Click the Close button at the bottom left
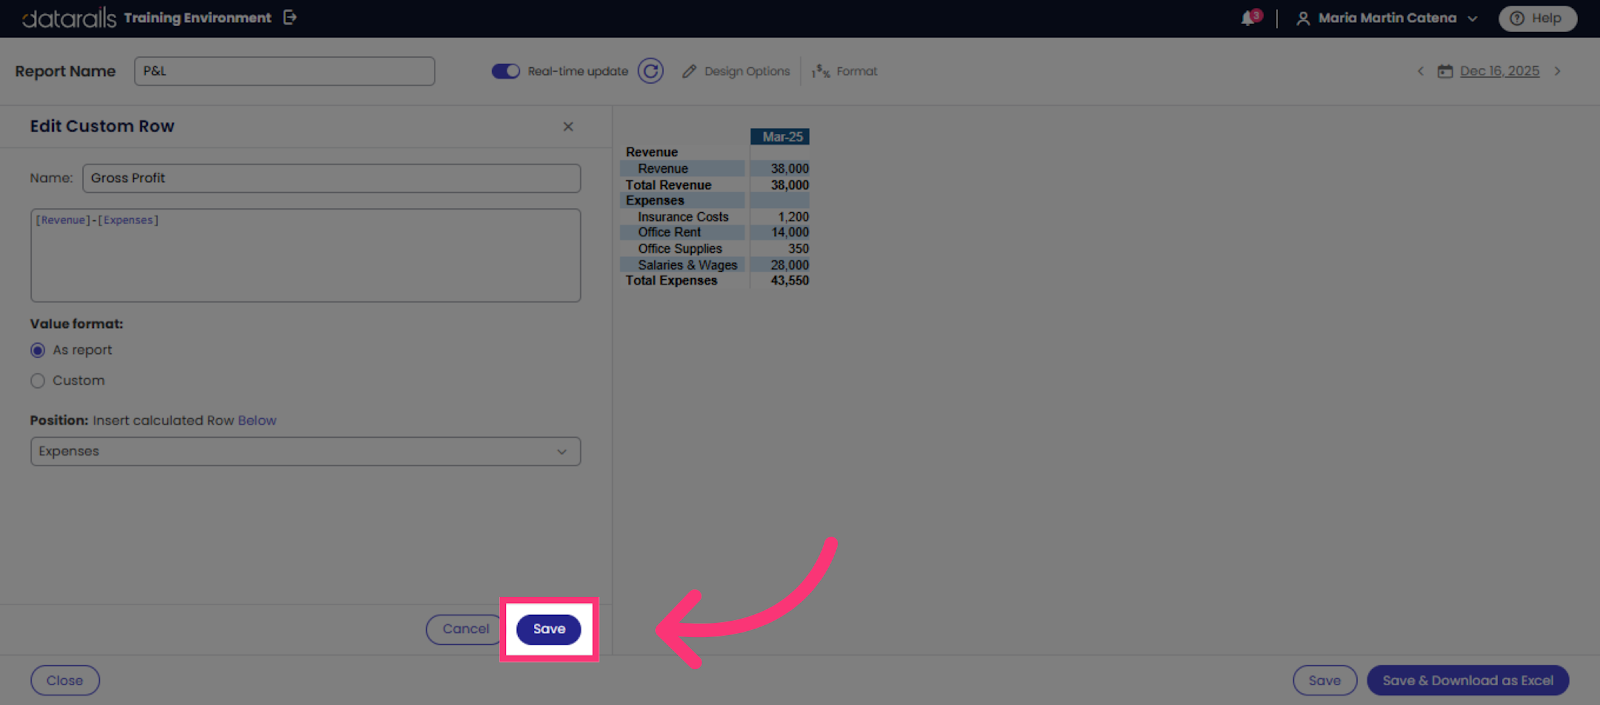The height and width of the screenshot is (705, 1600). 65,681
